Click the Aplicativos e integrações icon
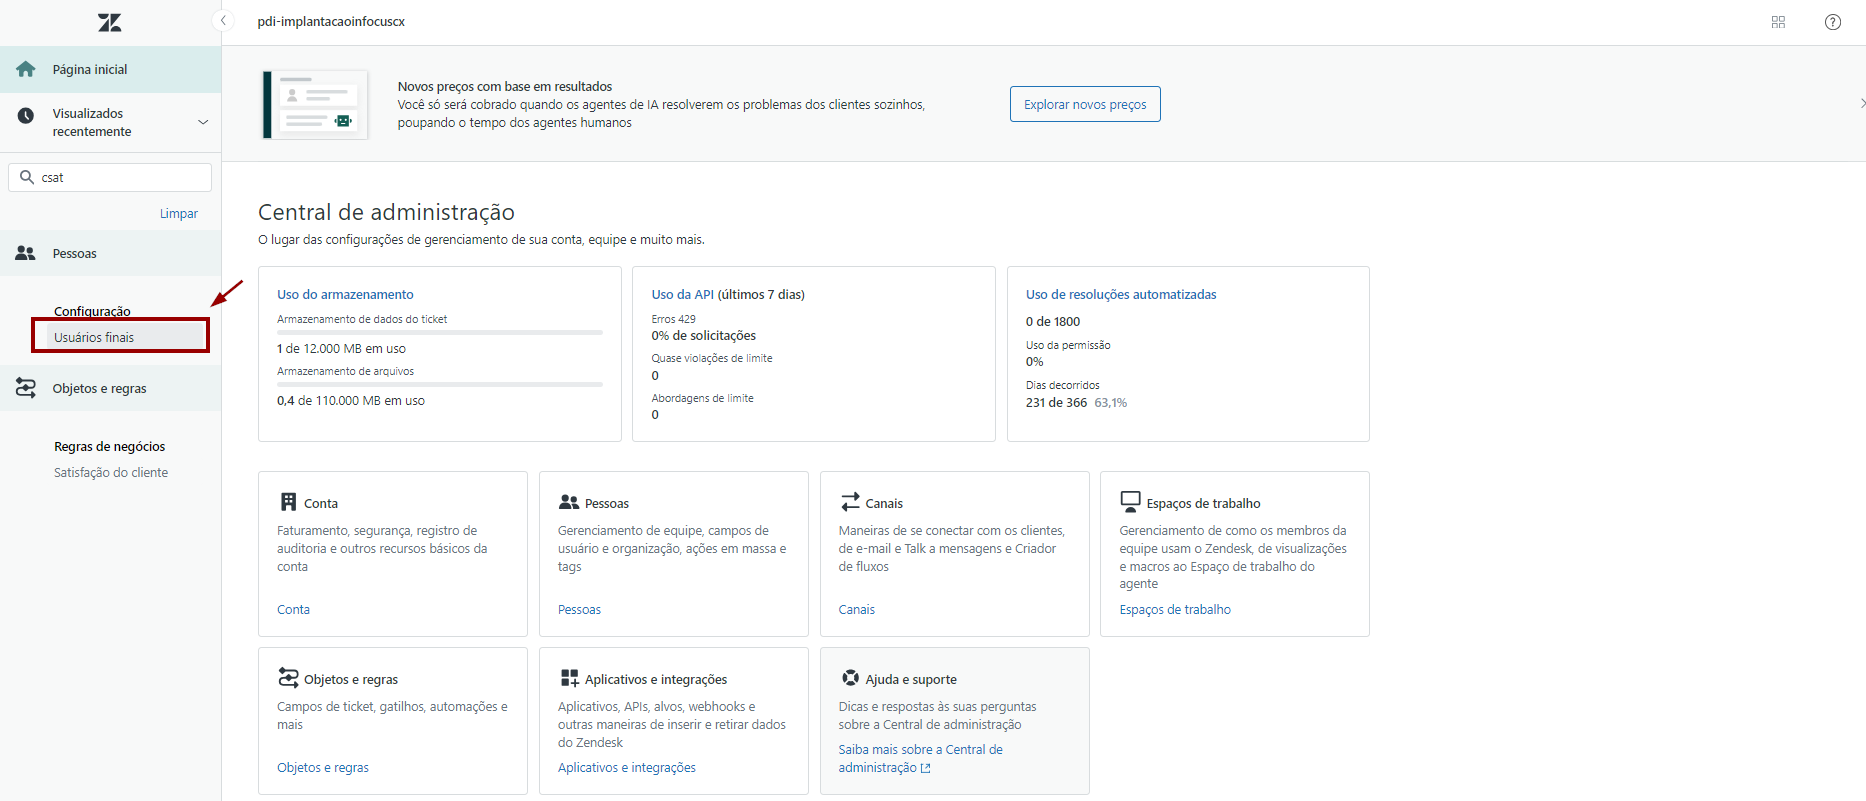Viewport: 1866px width, 801px height. [x=569, y=678]
